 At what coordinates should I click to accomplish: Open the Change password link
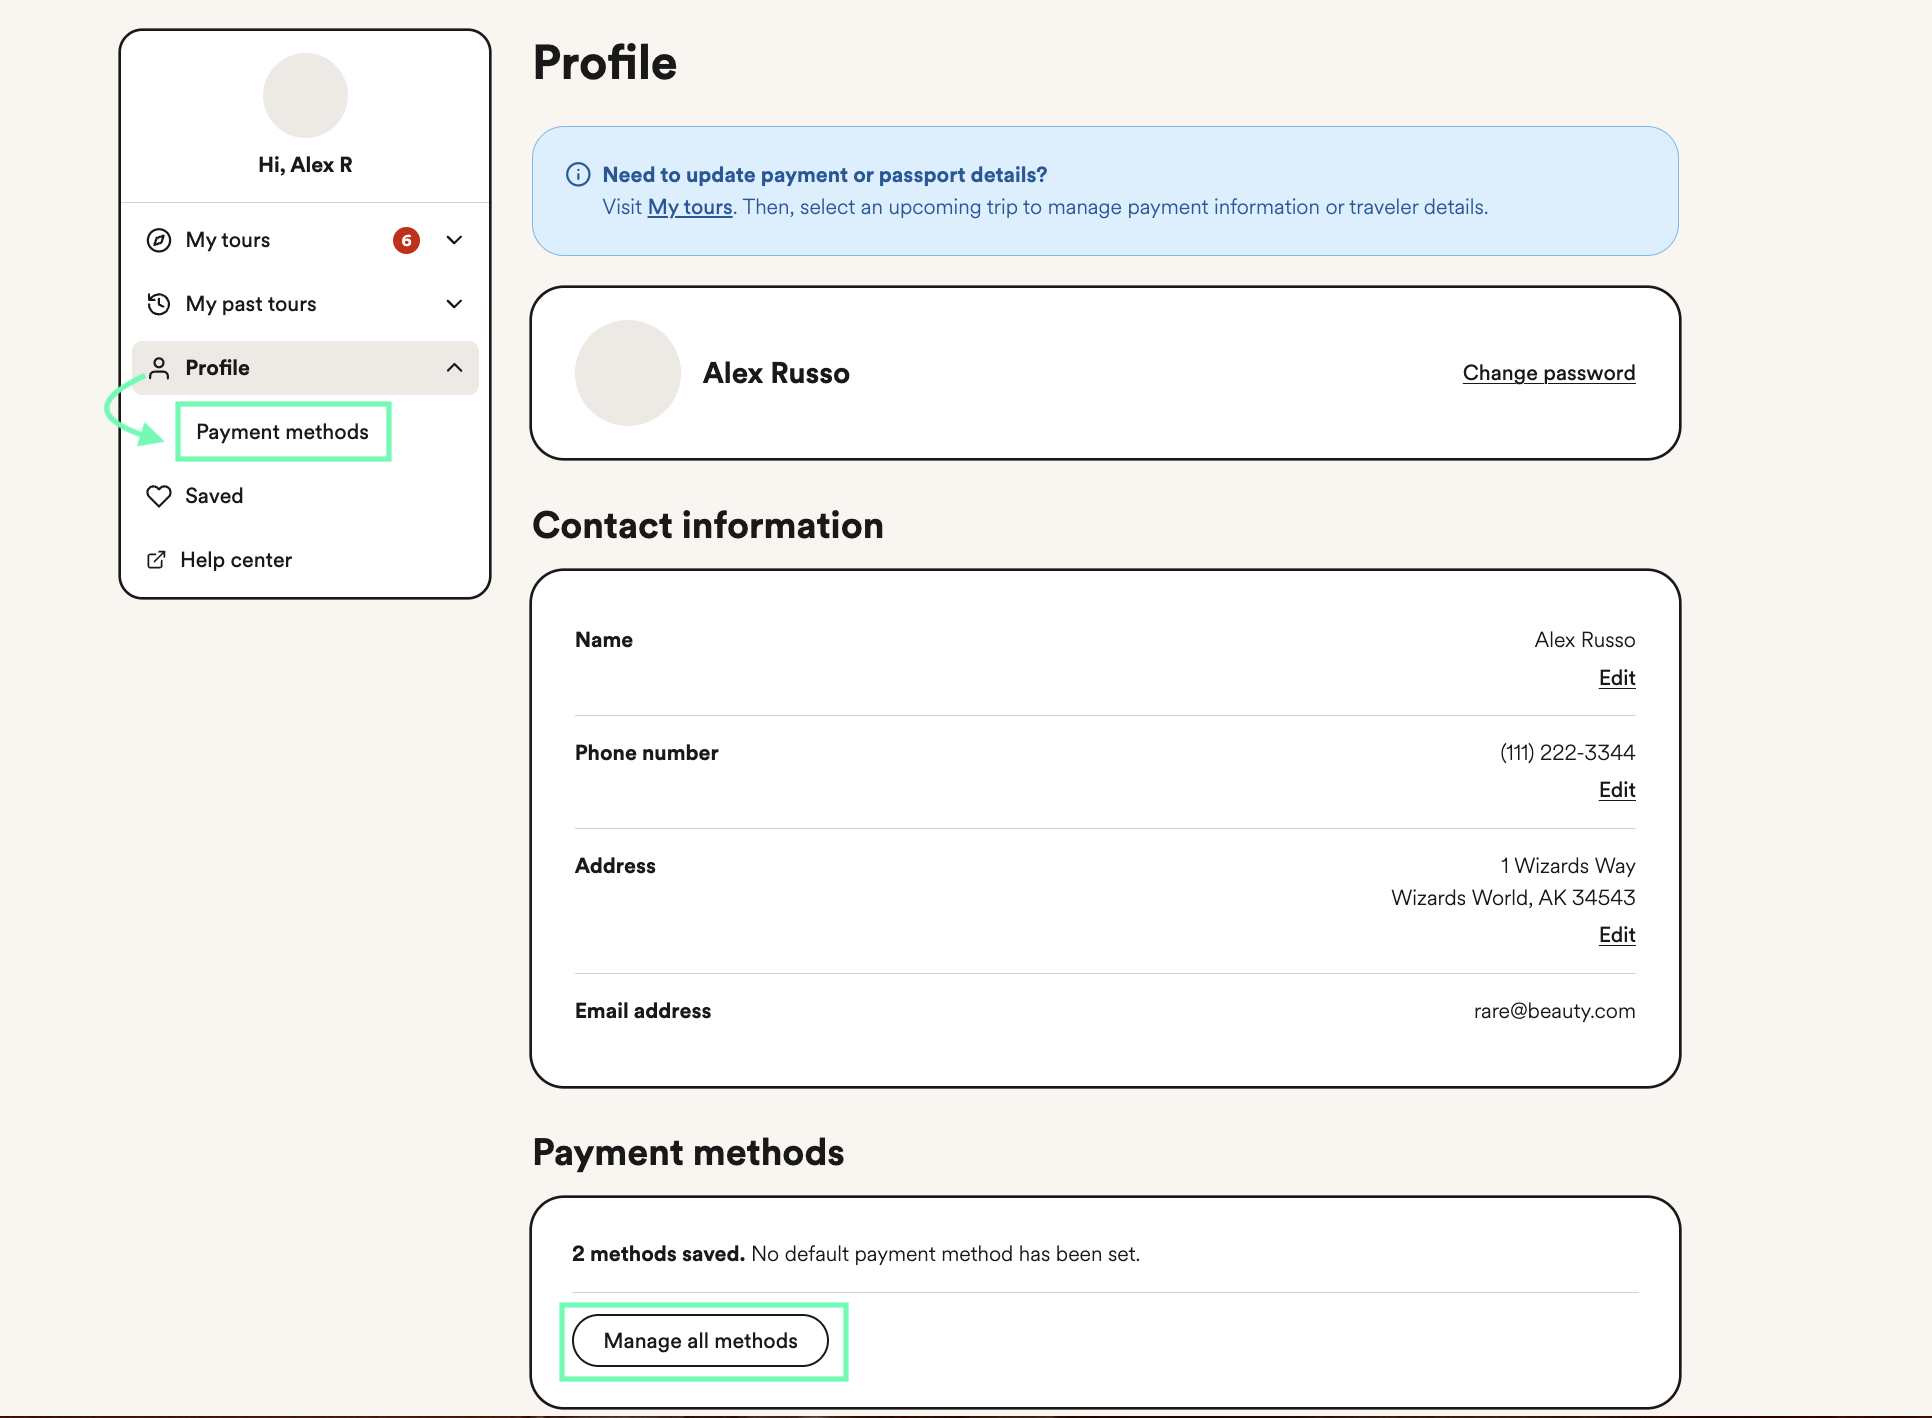coord(1548,372)
